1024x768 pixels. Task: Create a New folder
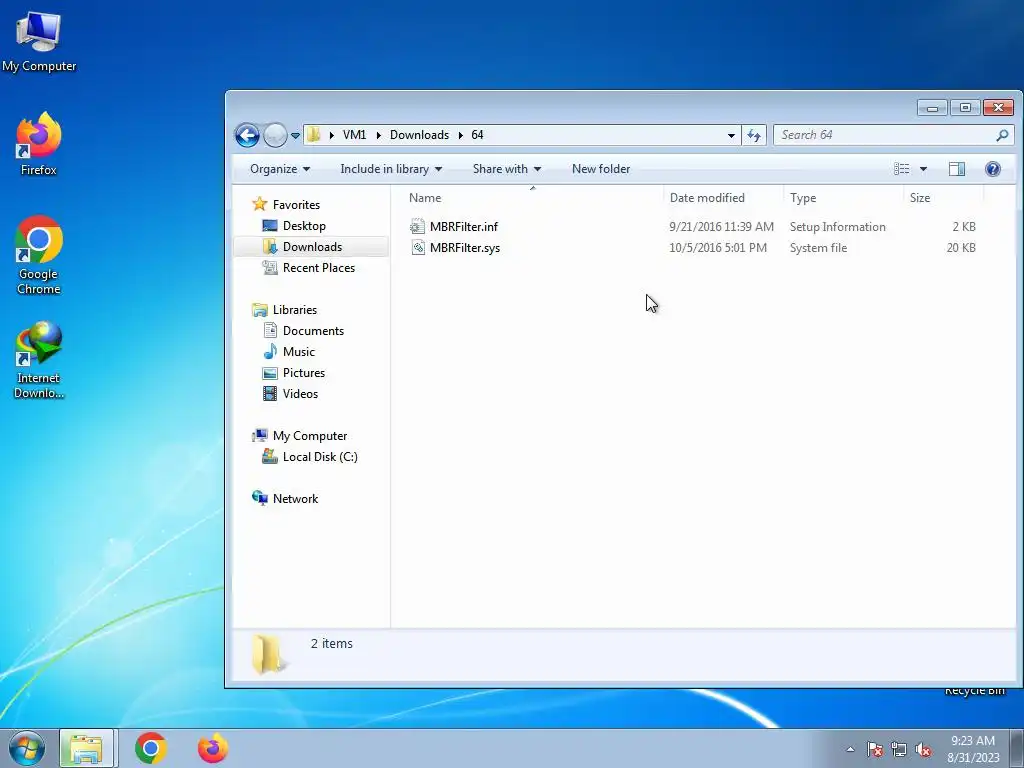click(601, 169)
